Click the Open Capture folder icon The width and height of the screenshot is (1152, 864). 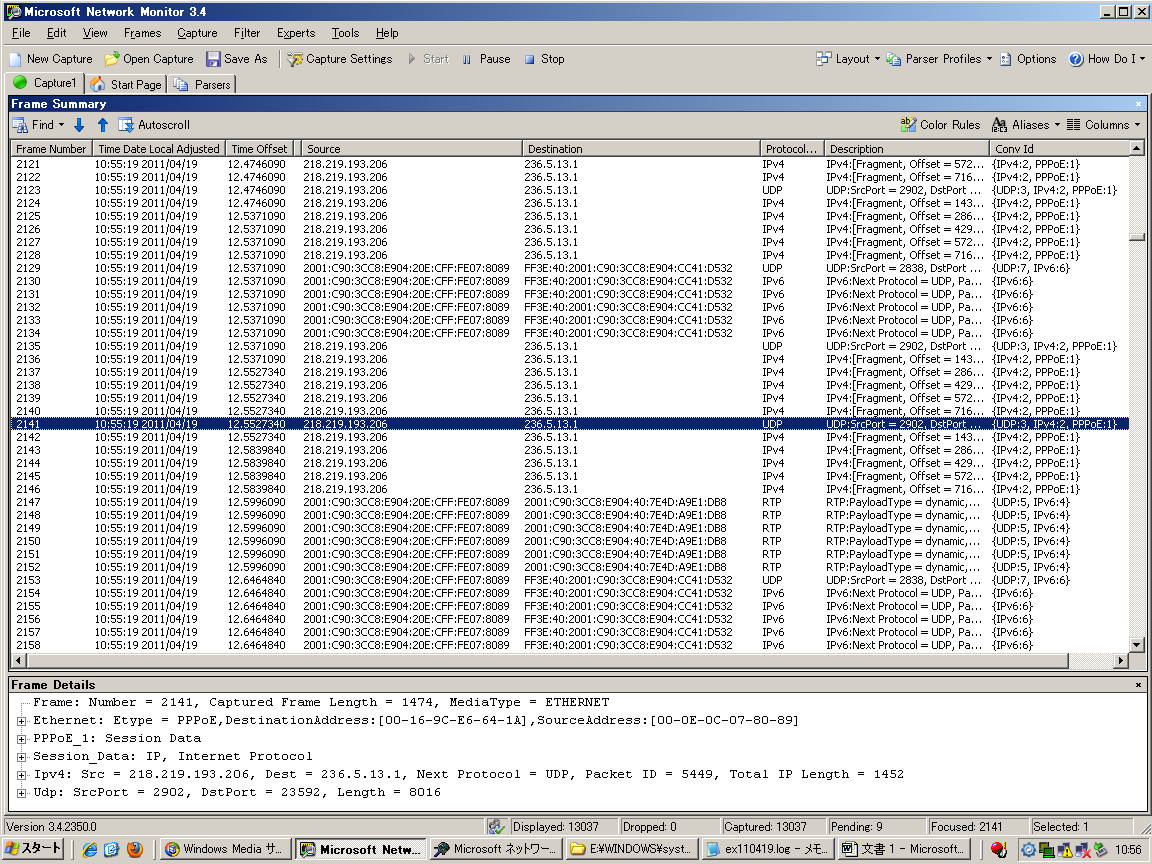pos(112,60)
